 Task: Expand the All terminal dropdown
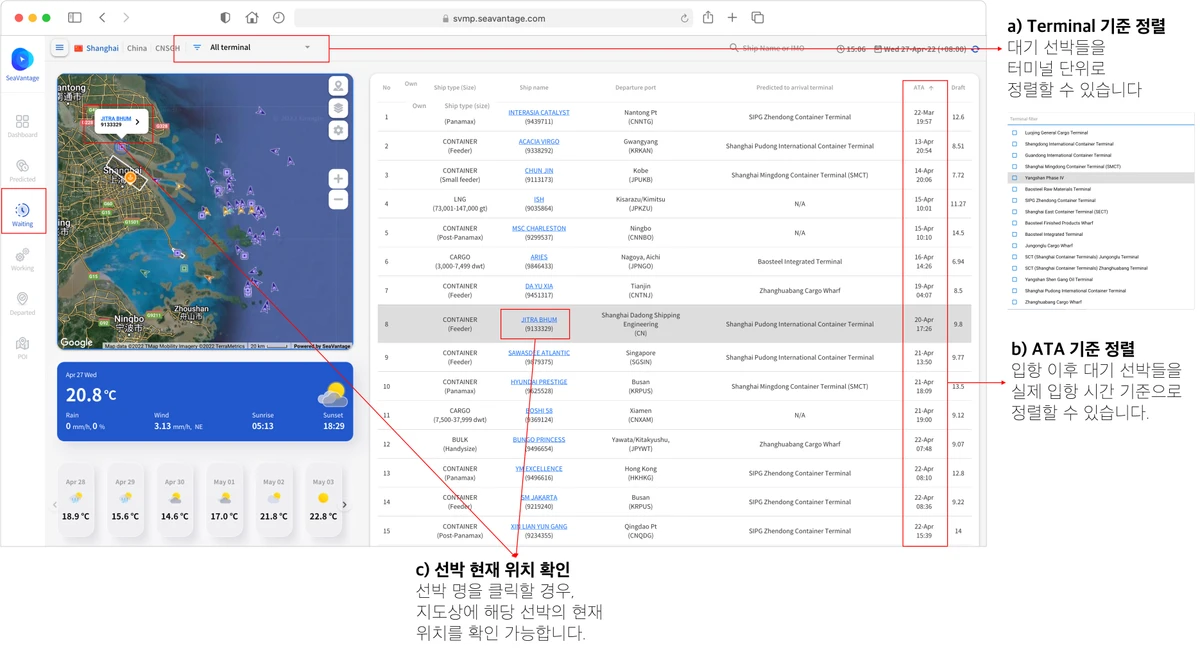coord(251,48)
